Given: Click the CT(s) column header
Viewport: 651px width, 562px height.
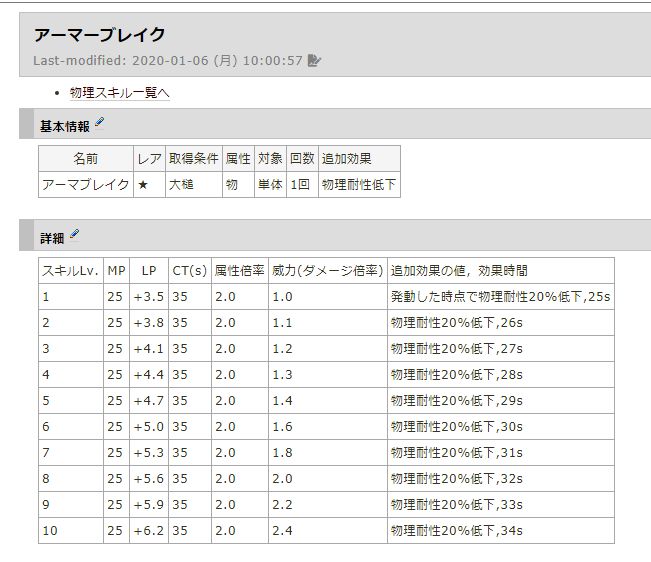Looking at the screenshot, I should [x=190, y=271].
